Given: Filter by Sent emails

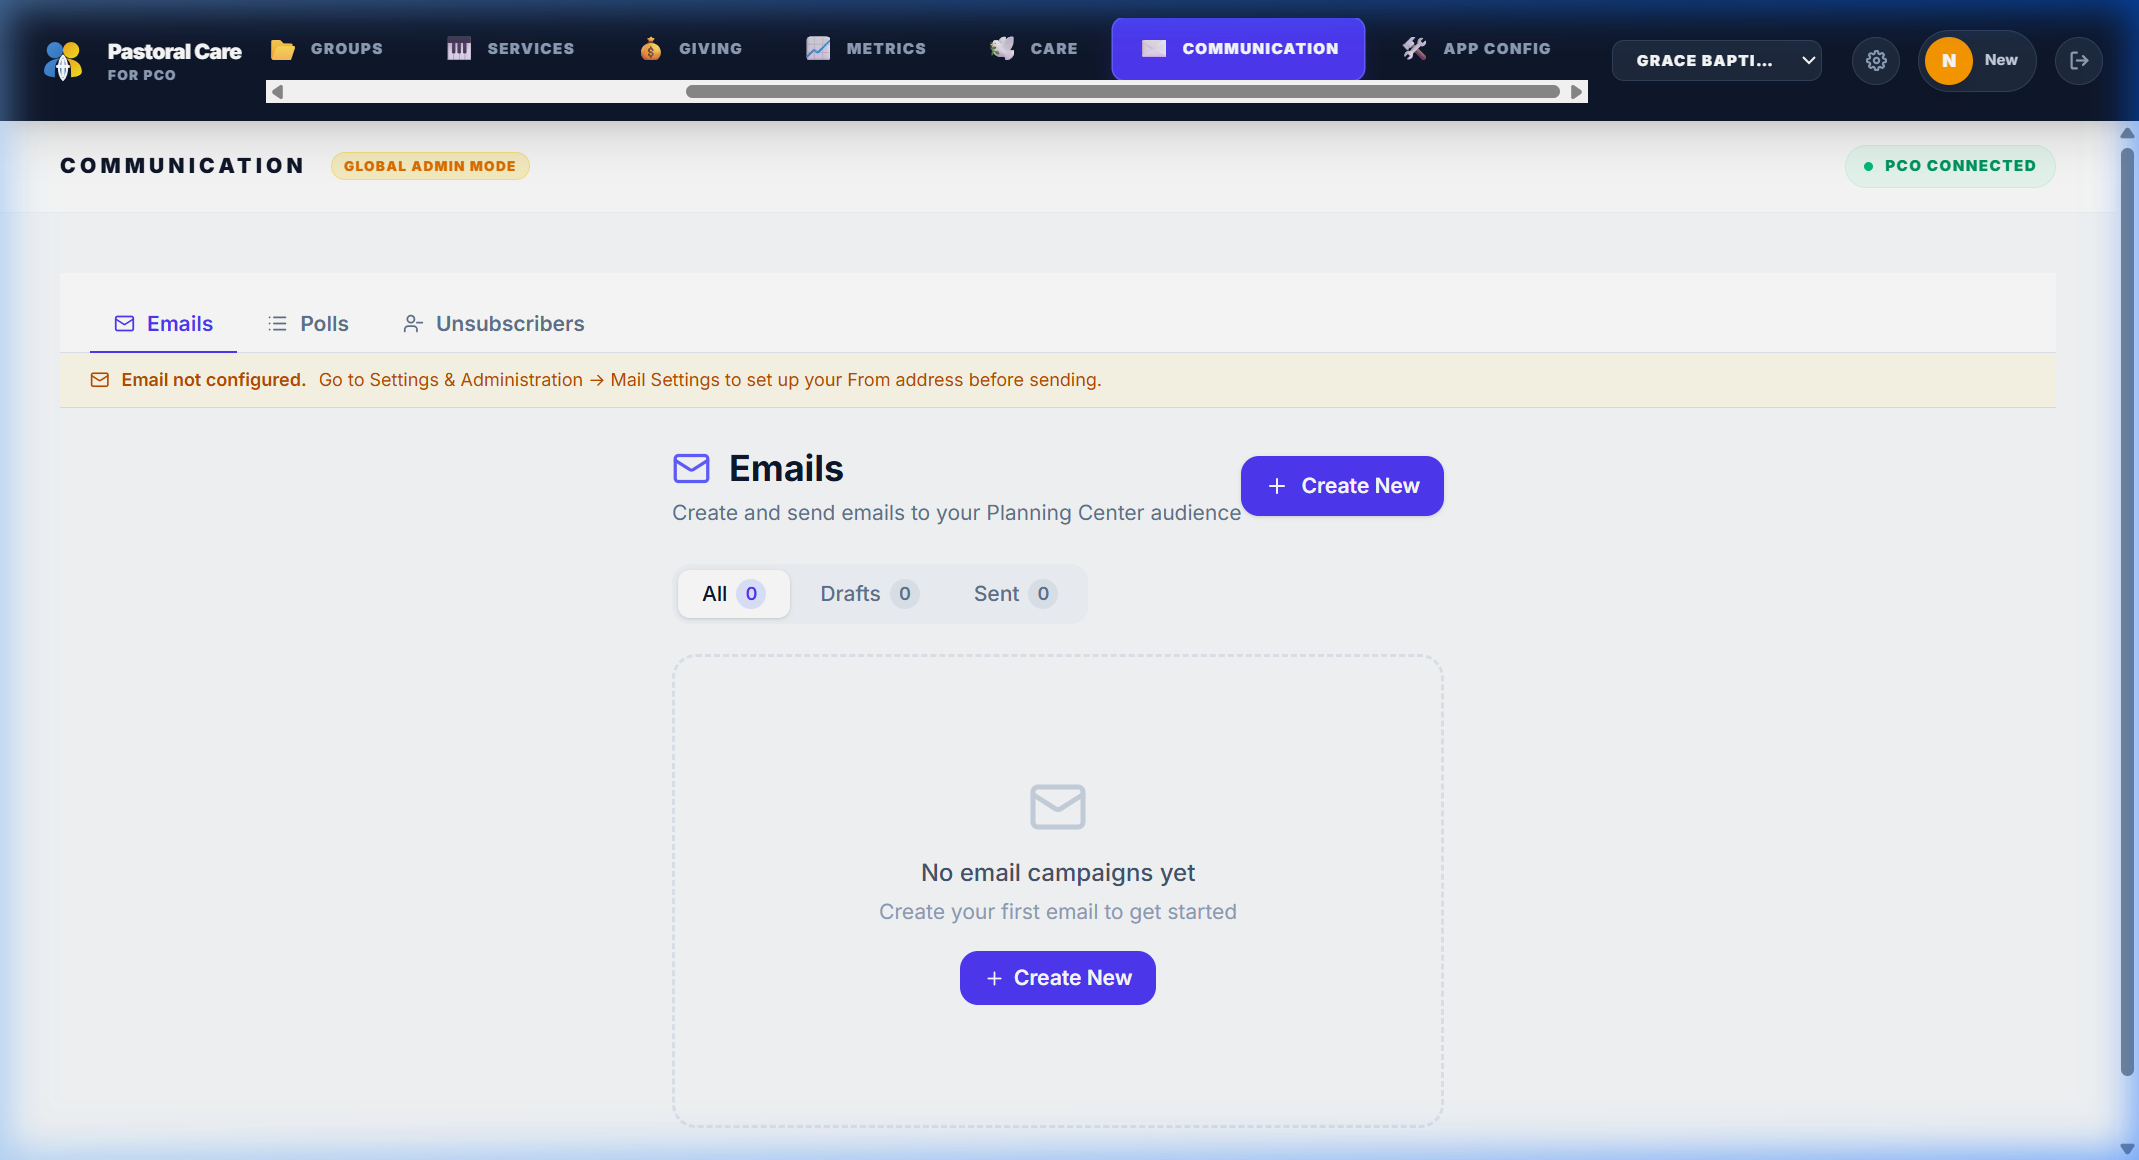Looking at the screenshot, I should (1014, 594).
